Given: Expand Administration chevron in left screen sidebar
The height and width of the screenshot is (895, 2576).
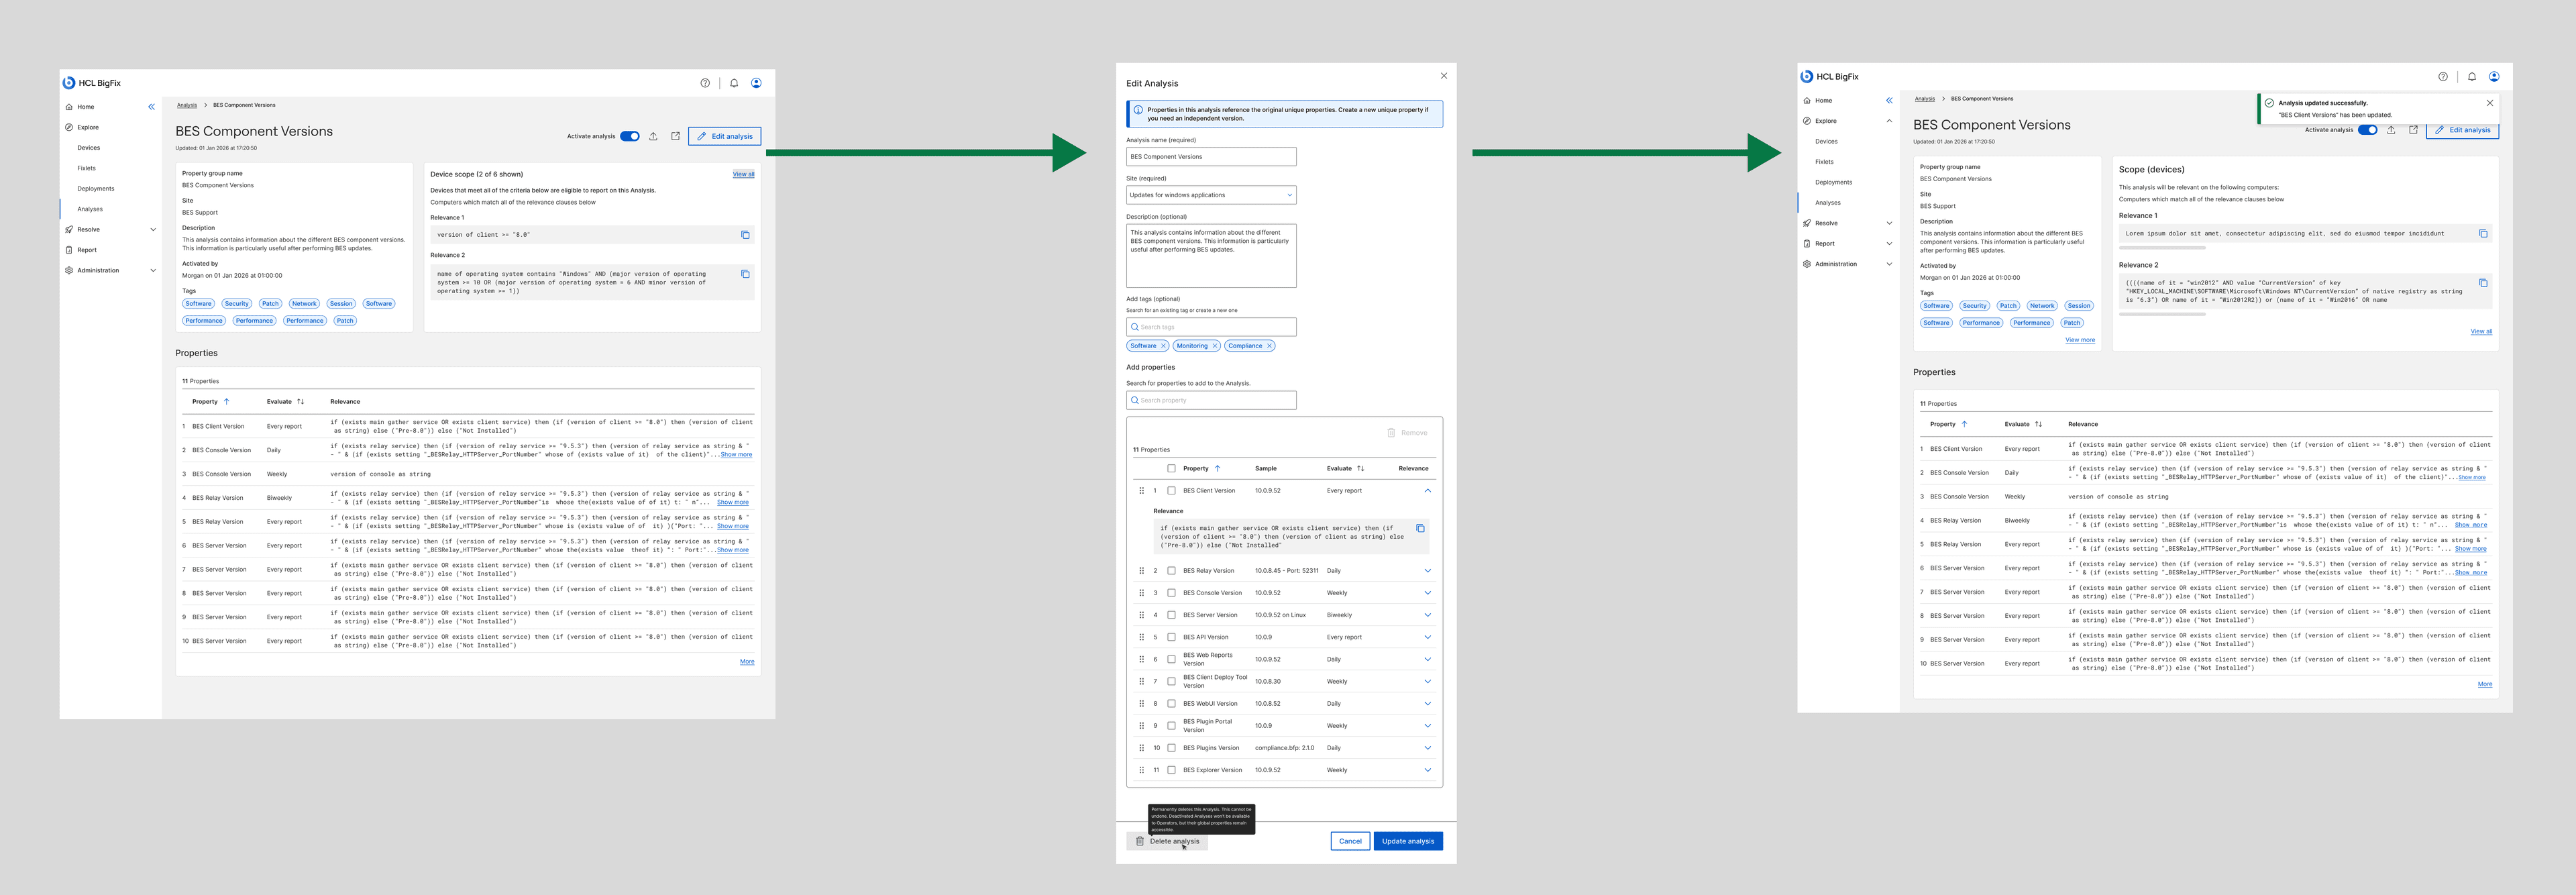Looking at the screenshot, I should click(153, 271).
